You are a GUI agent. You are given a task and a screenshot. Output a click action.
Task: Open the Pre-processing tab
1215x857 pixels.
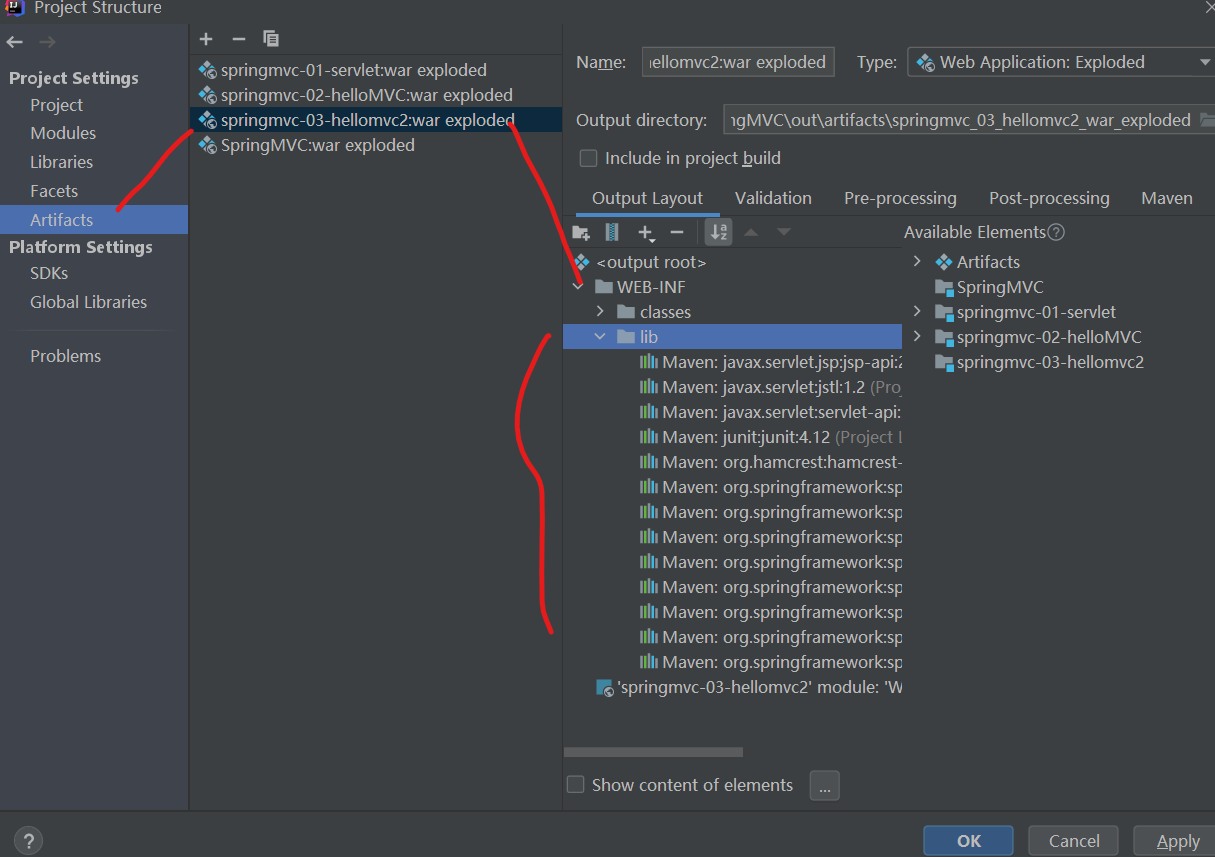[900, 198]
